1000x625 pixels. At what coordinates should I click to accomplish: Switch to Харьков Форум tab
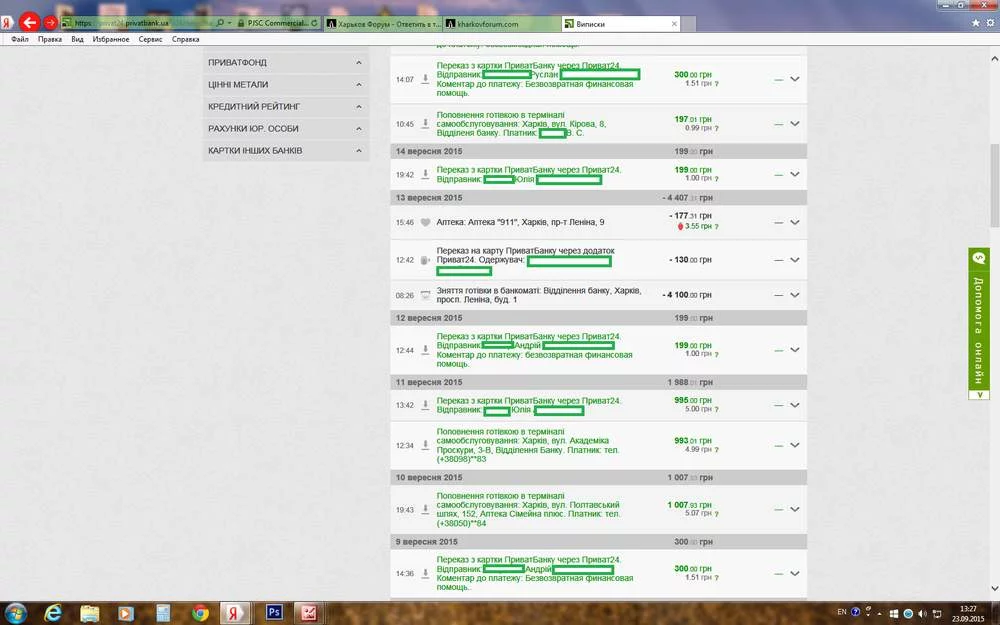(x=383, y=24)
